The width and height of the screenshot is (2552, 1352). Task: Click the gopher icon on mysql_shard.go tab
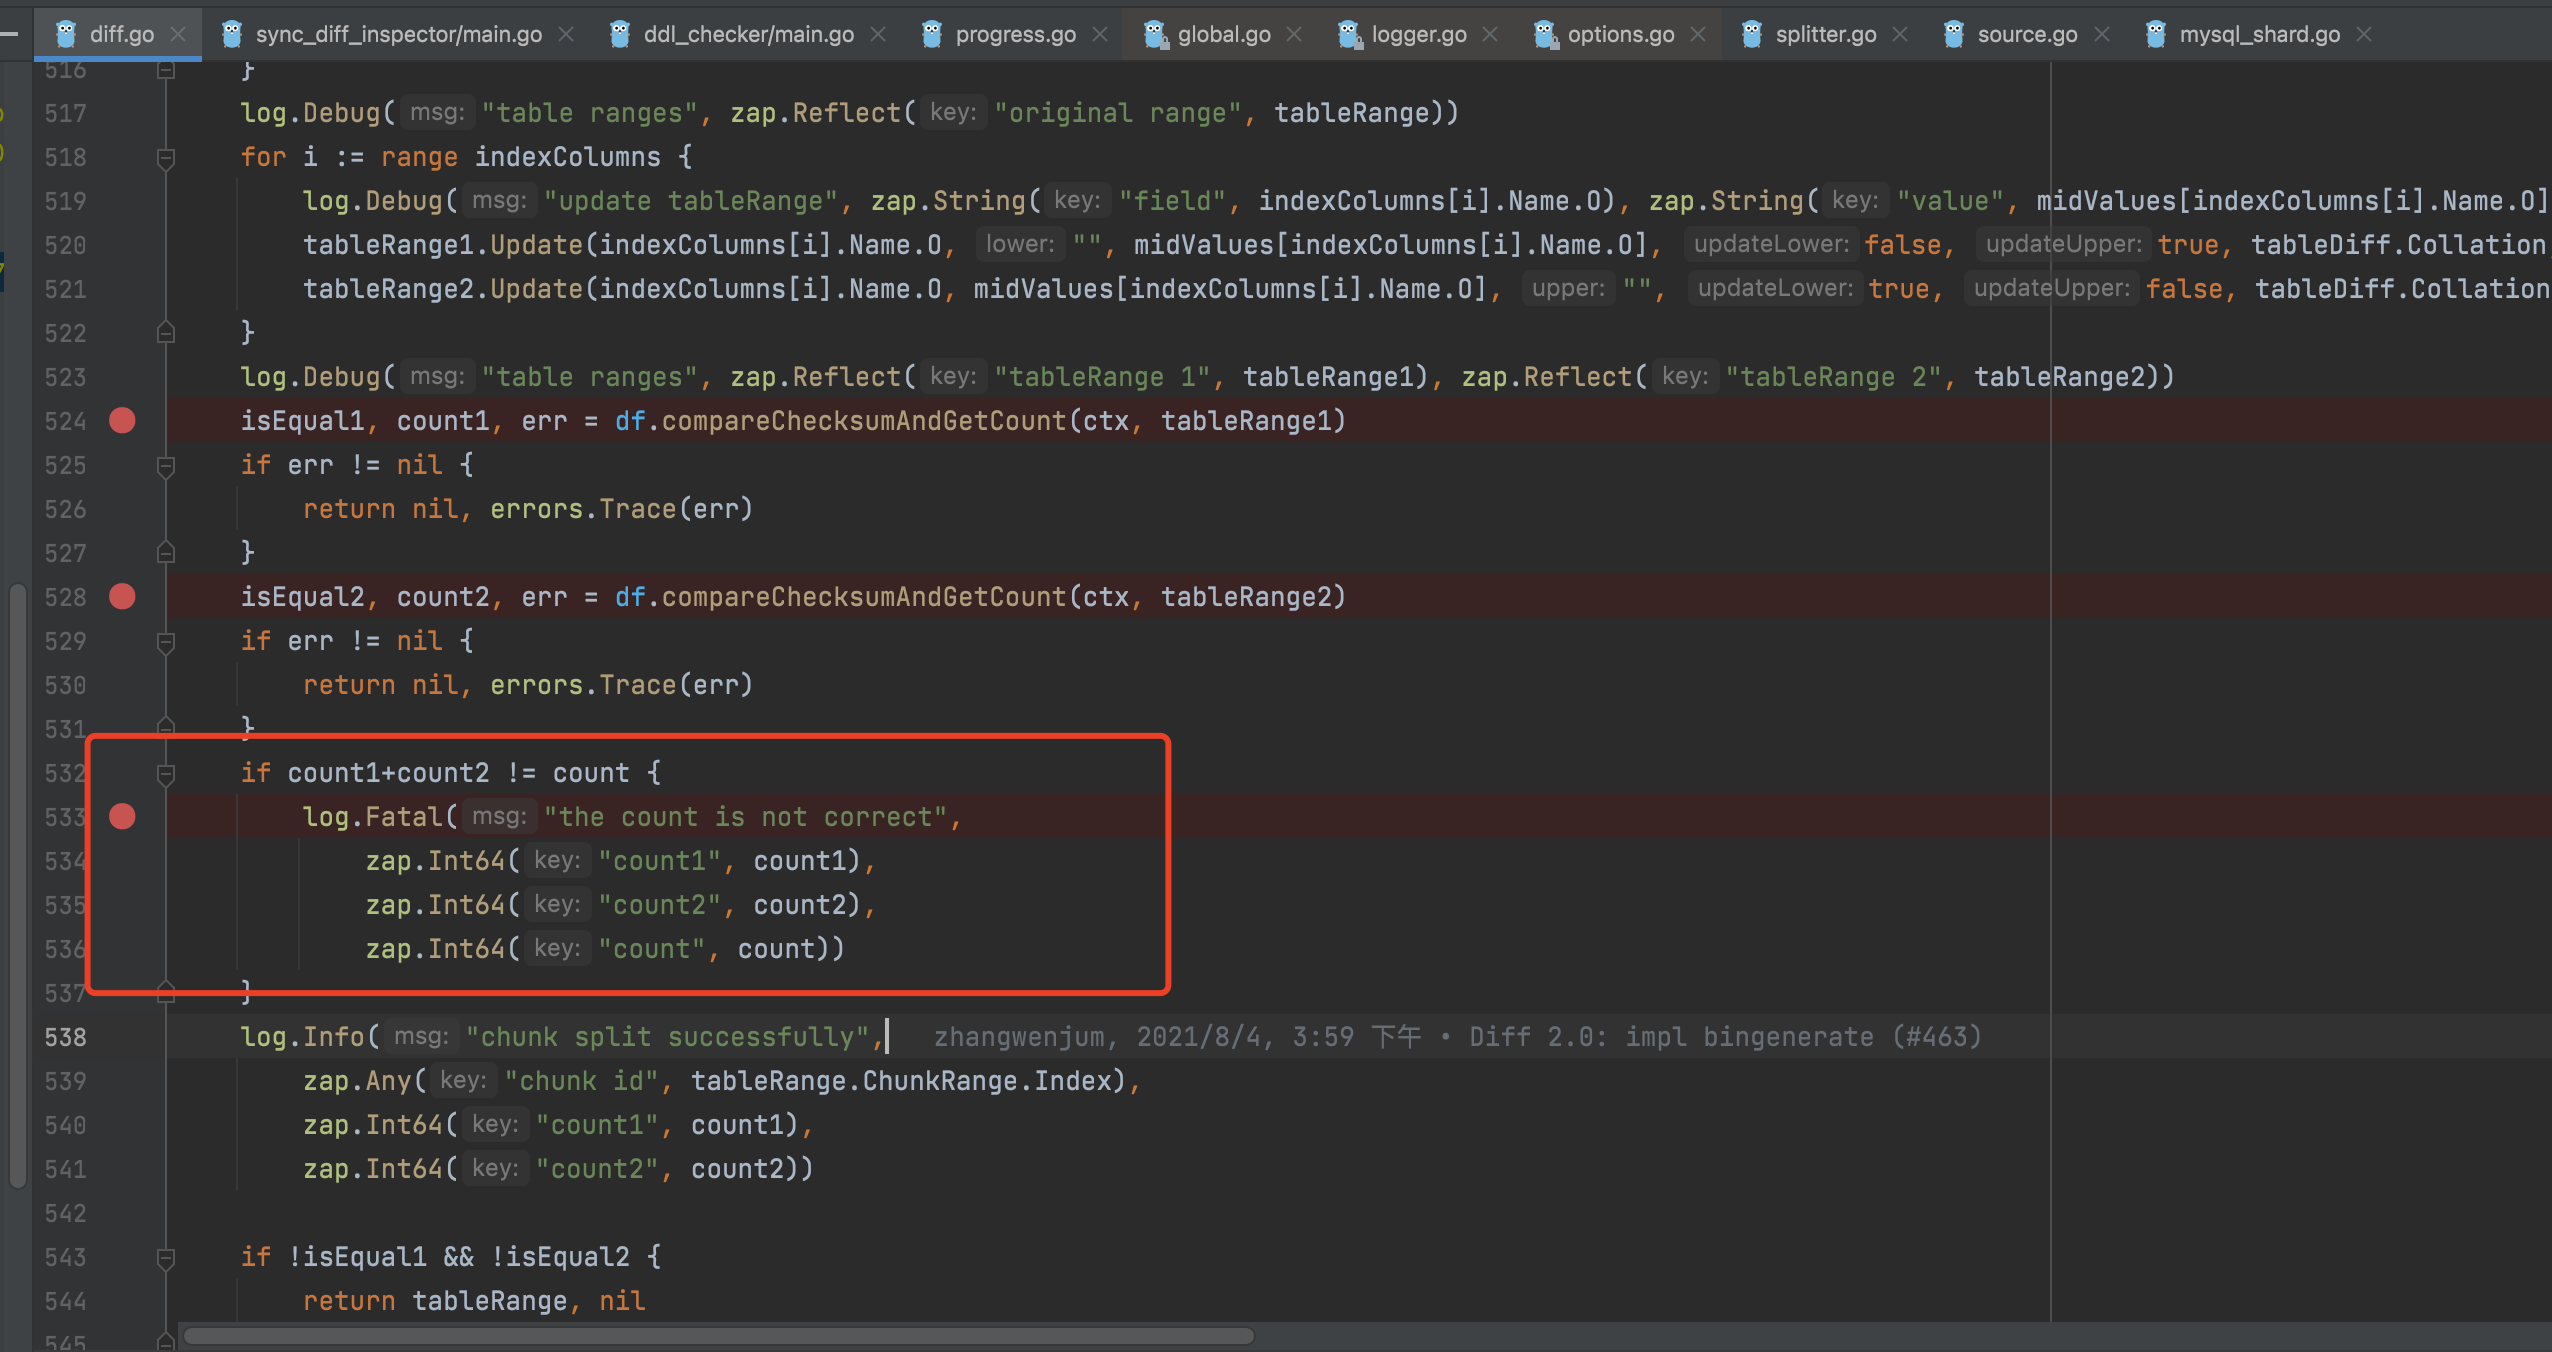(2156, 35)
